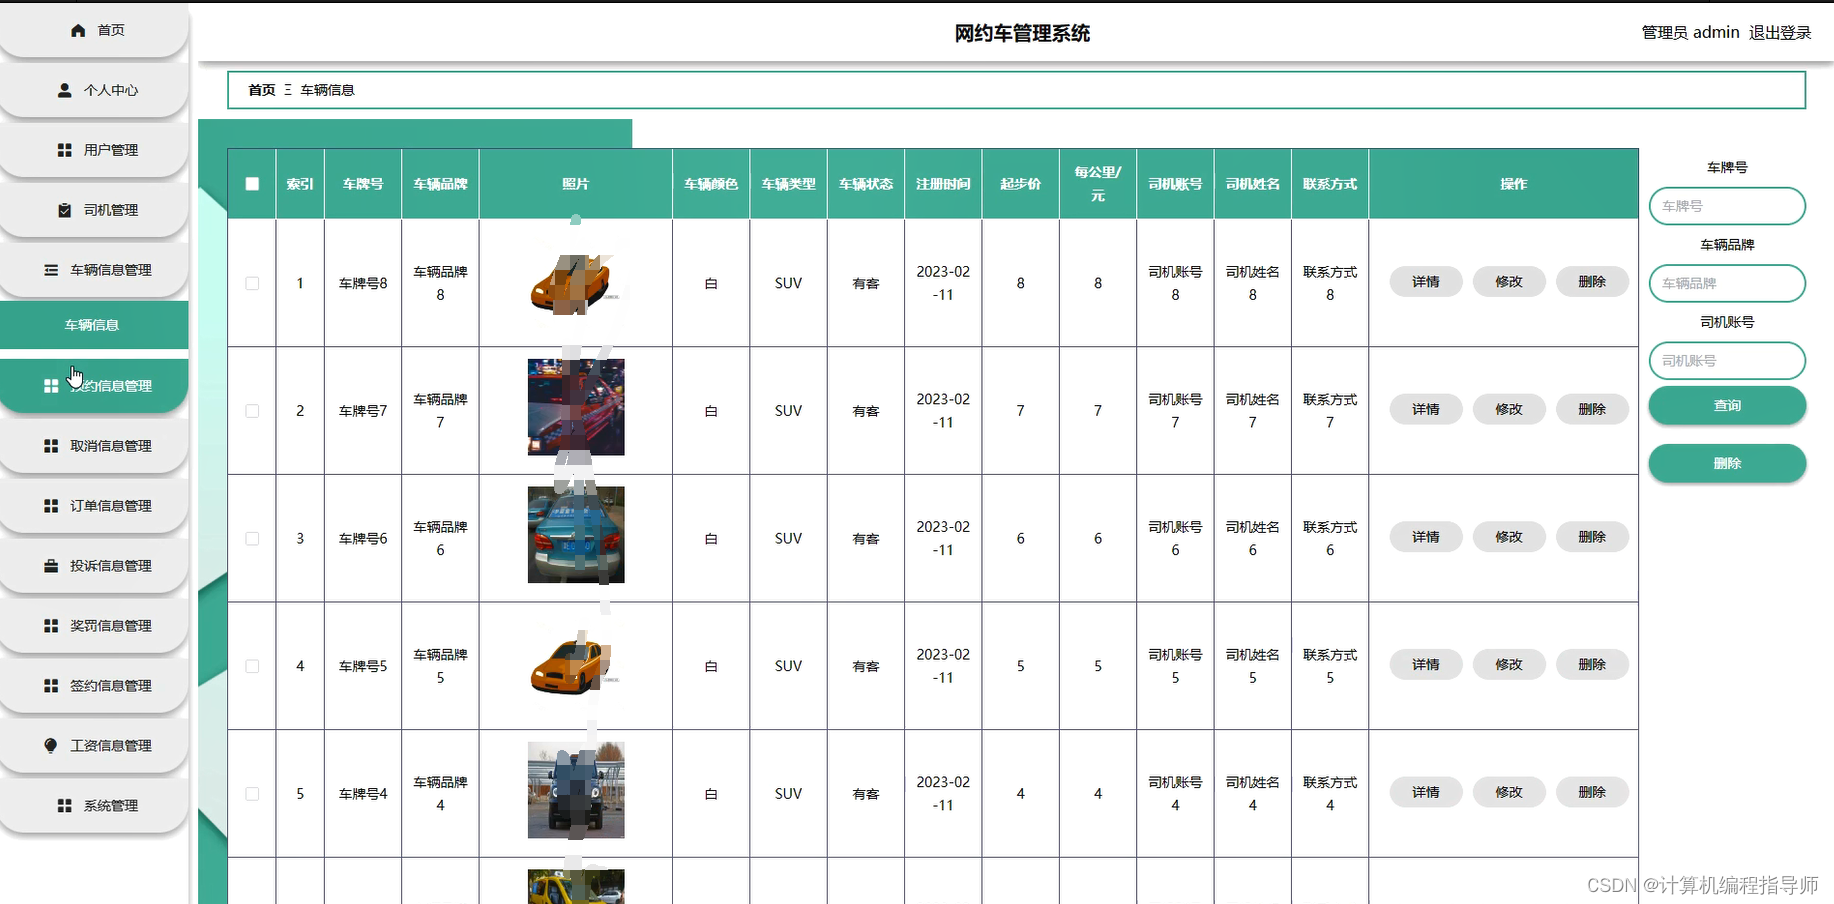Open the orange taxi photo for 车牌号5

(x=576, y=664)
